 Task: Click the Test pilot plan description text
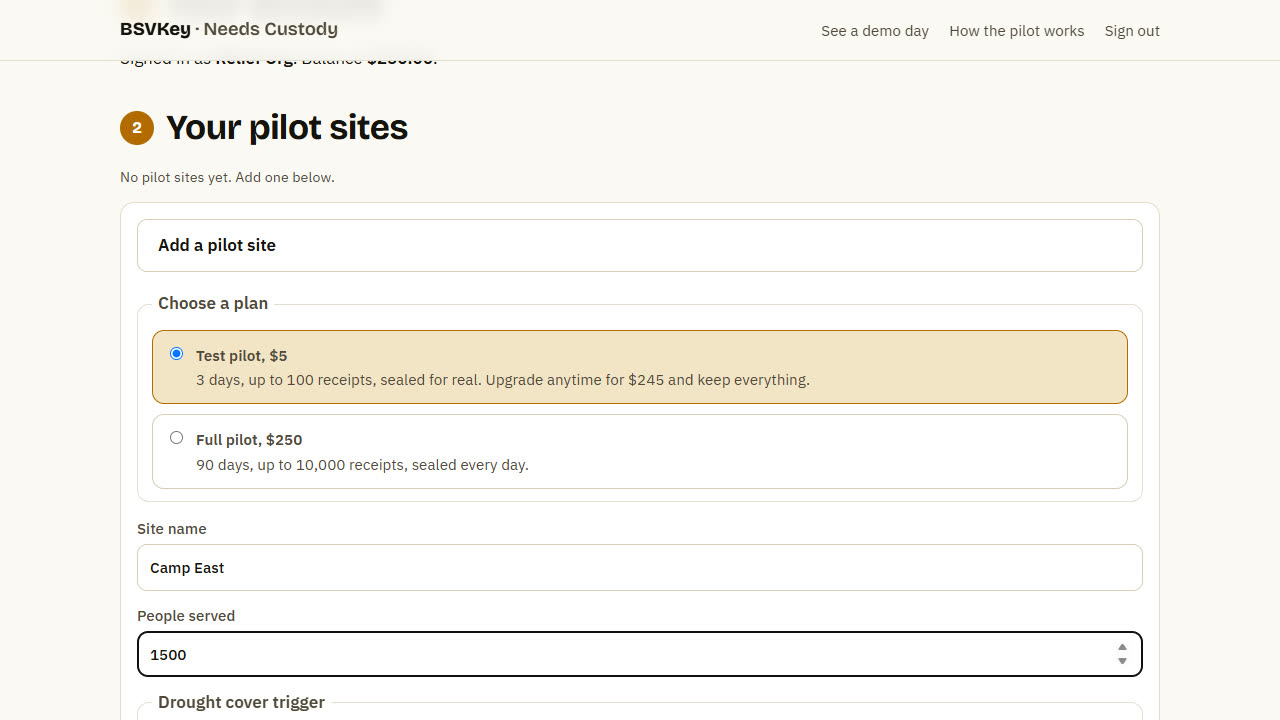tap(503, 380)
